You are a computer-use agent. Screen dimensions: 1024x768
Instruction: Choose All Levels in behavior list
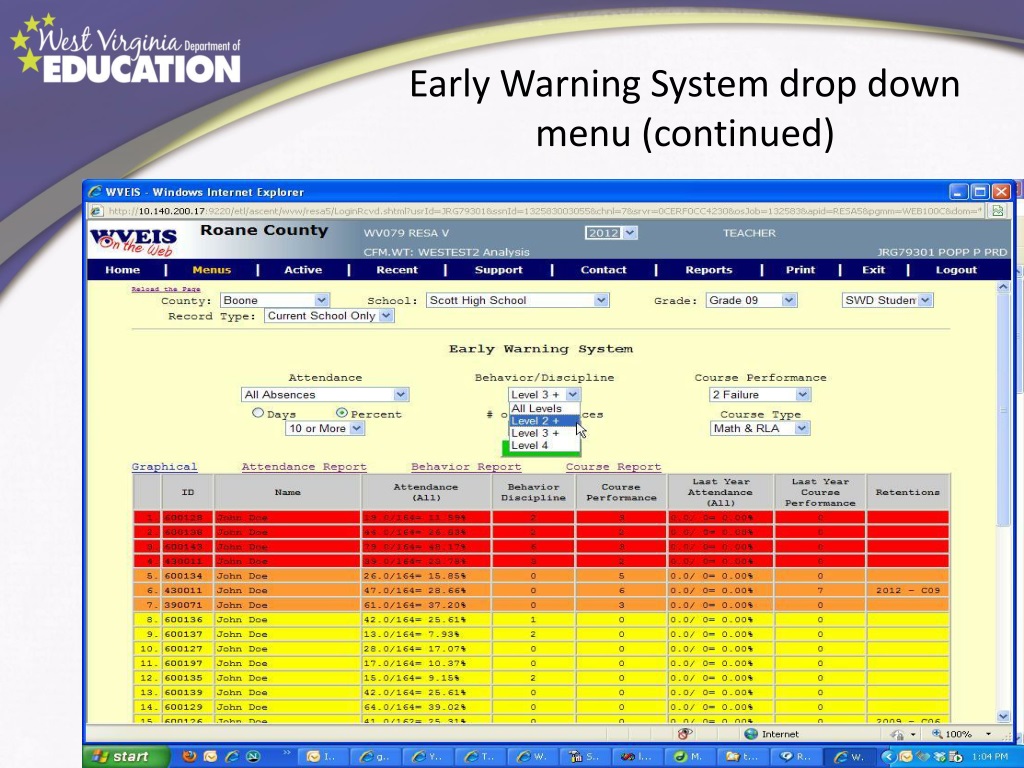point(544,408)
